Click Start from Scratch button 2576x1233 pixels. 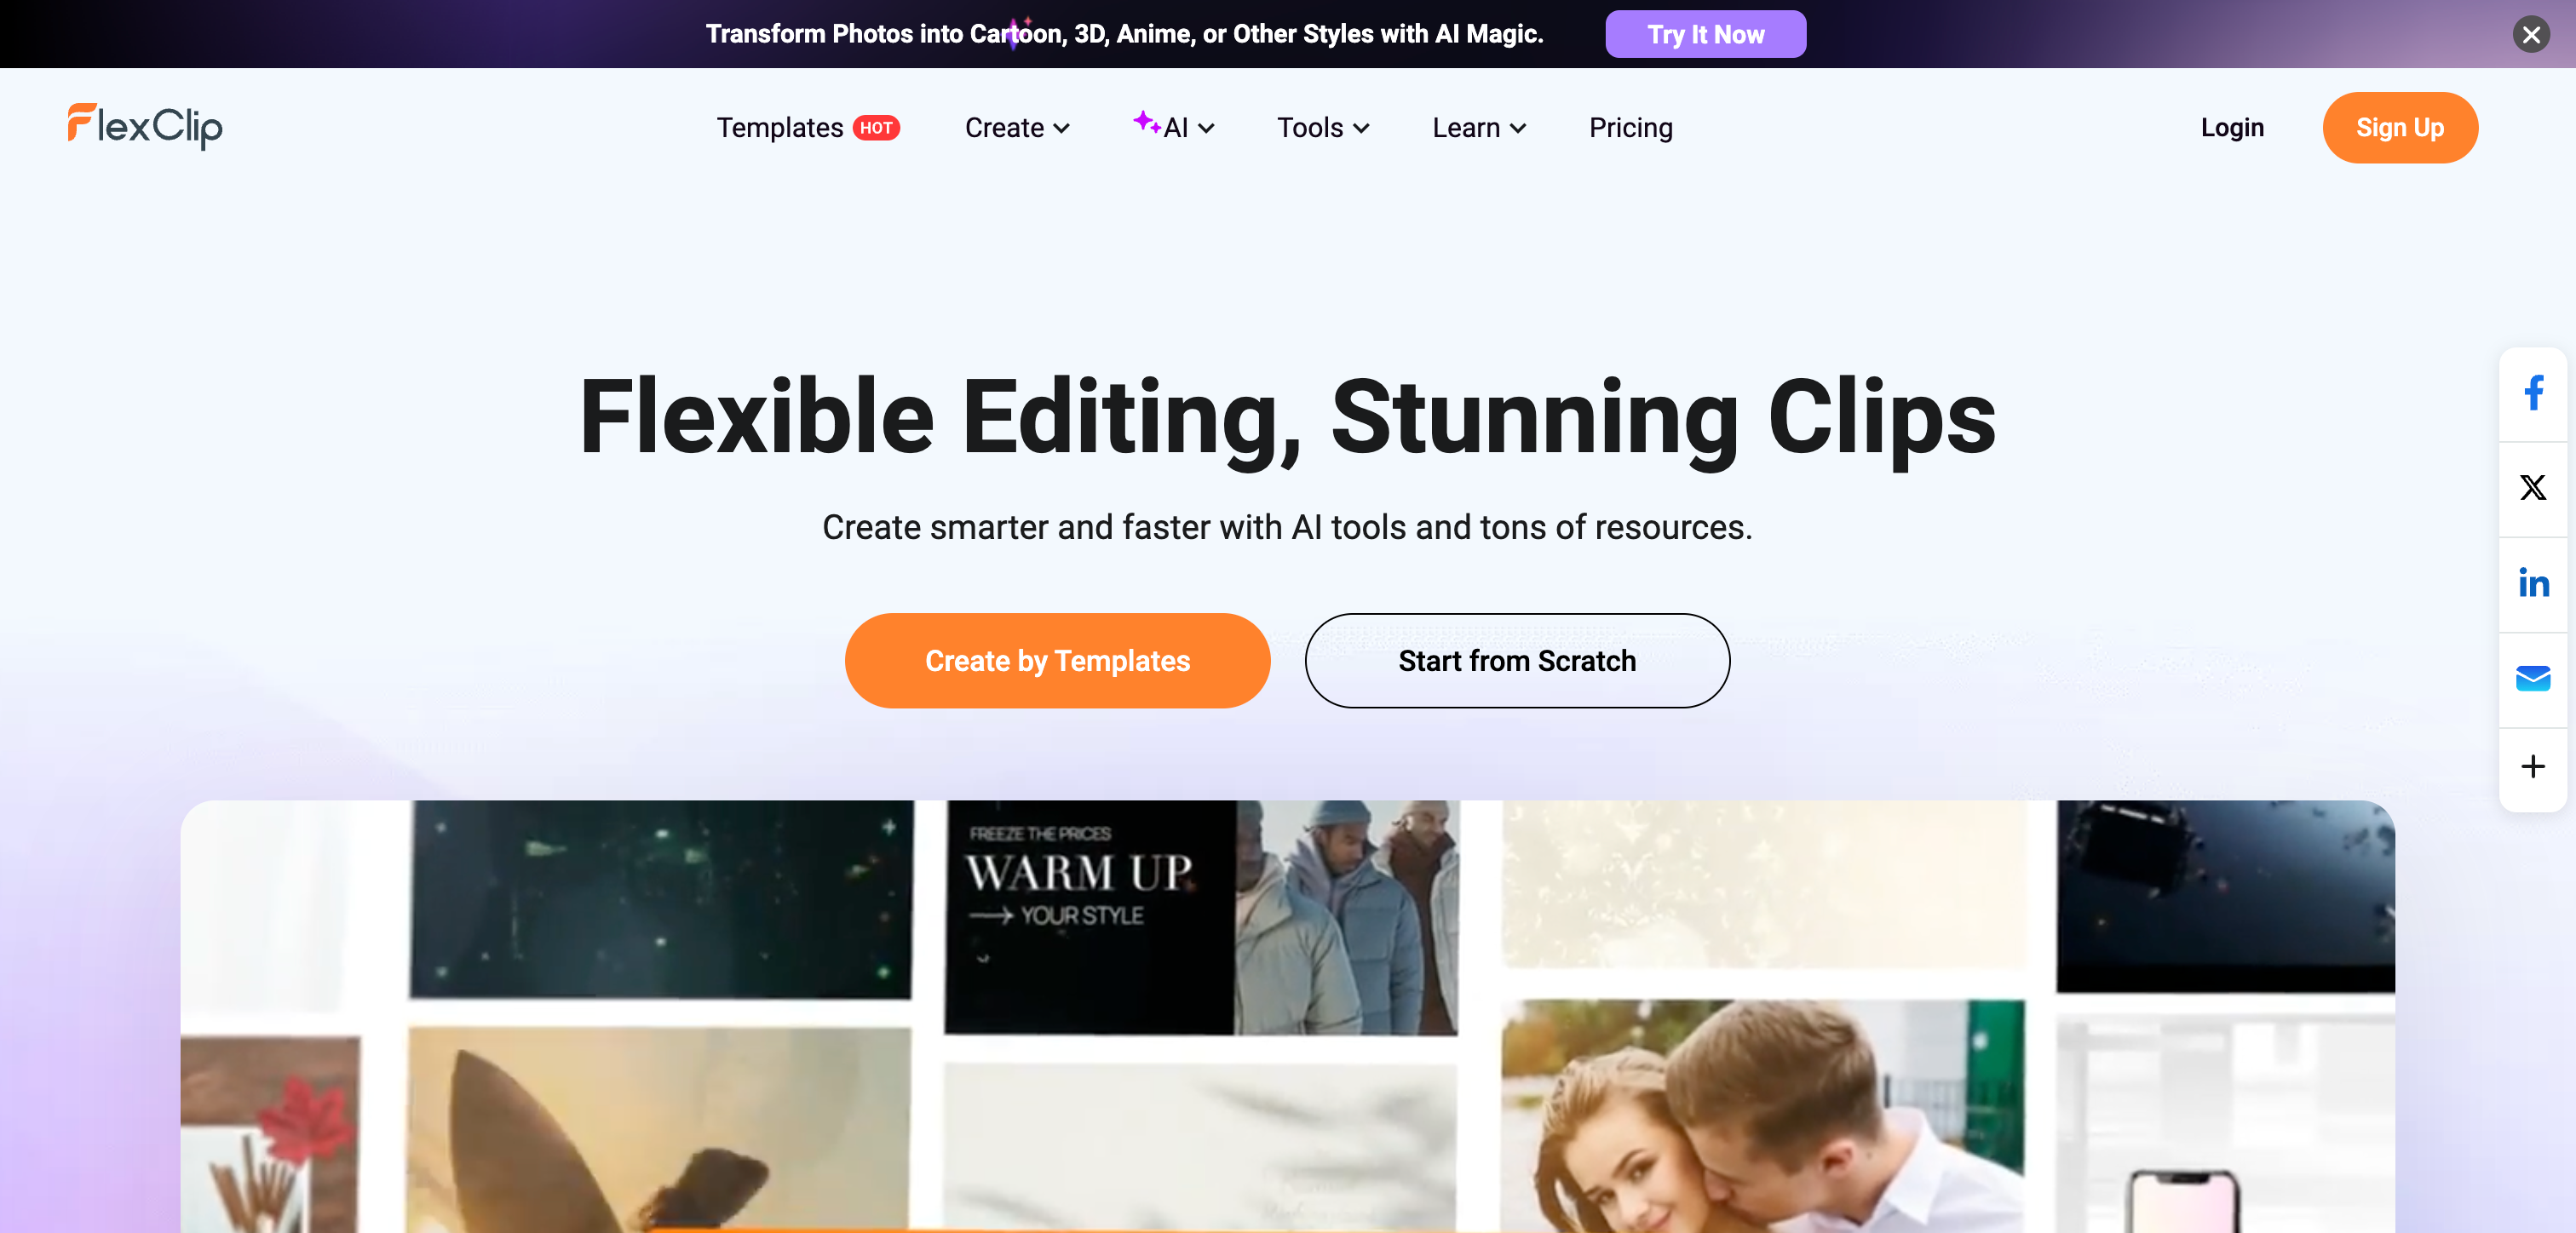[1516, 661]
